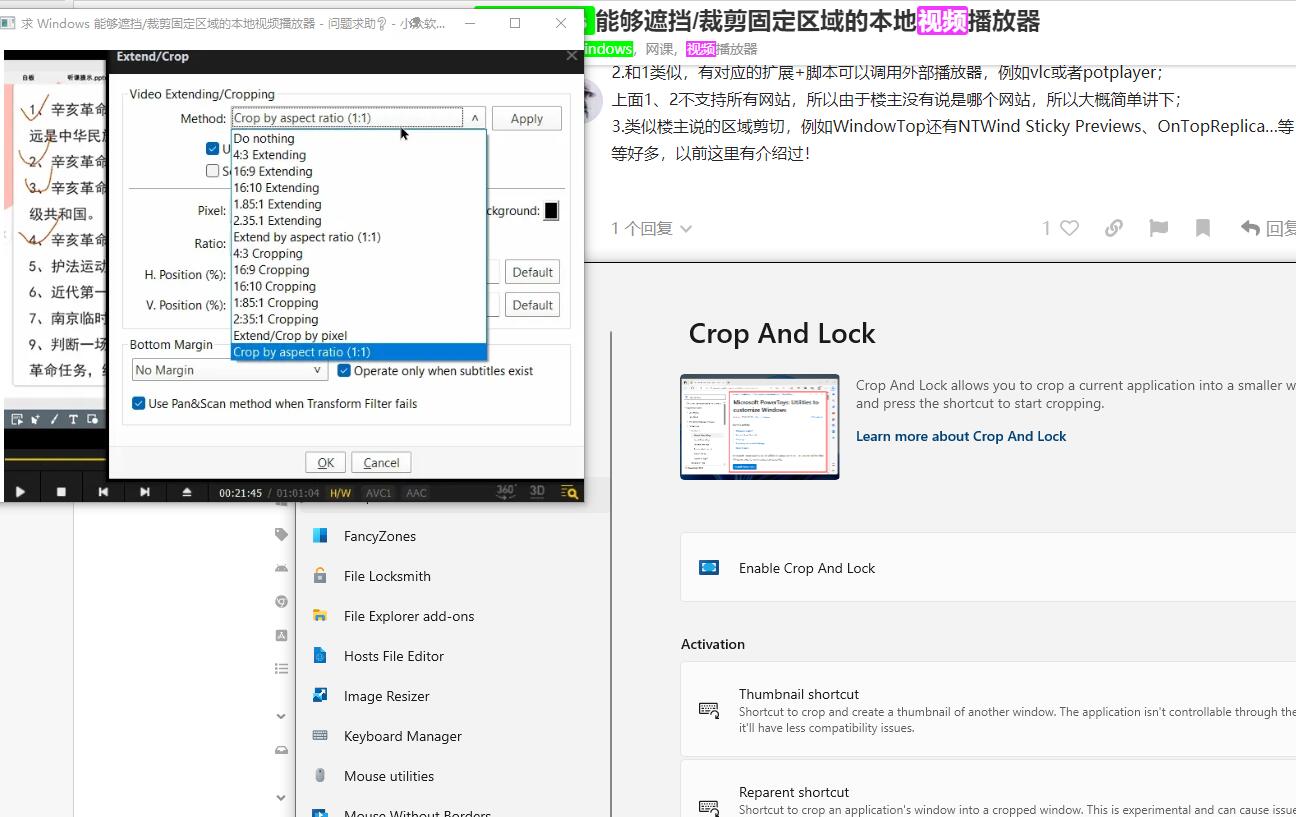Click the 'Thumbnail shortcut' setting row

(x=988, y=709)
